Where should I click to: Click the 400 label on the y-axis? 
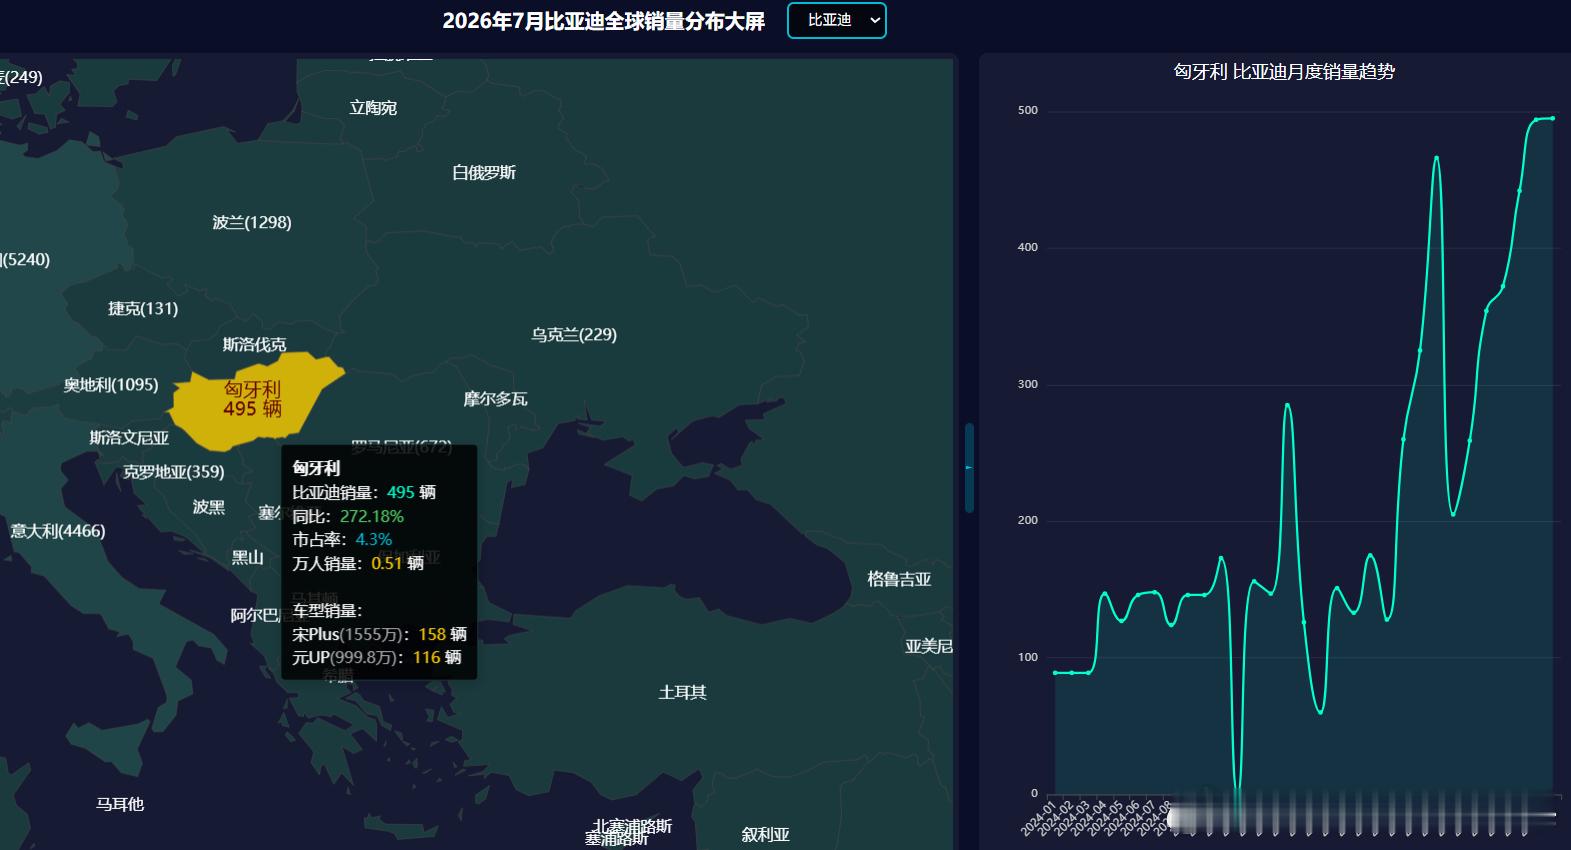click(x=1028, y=247)
